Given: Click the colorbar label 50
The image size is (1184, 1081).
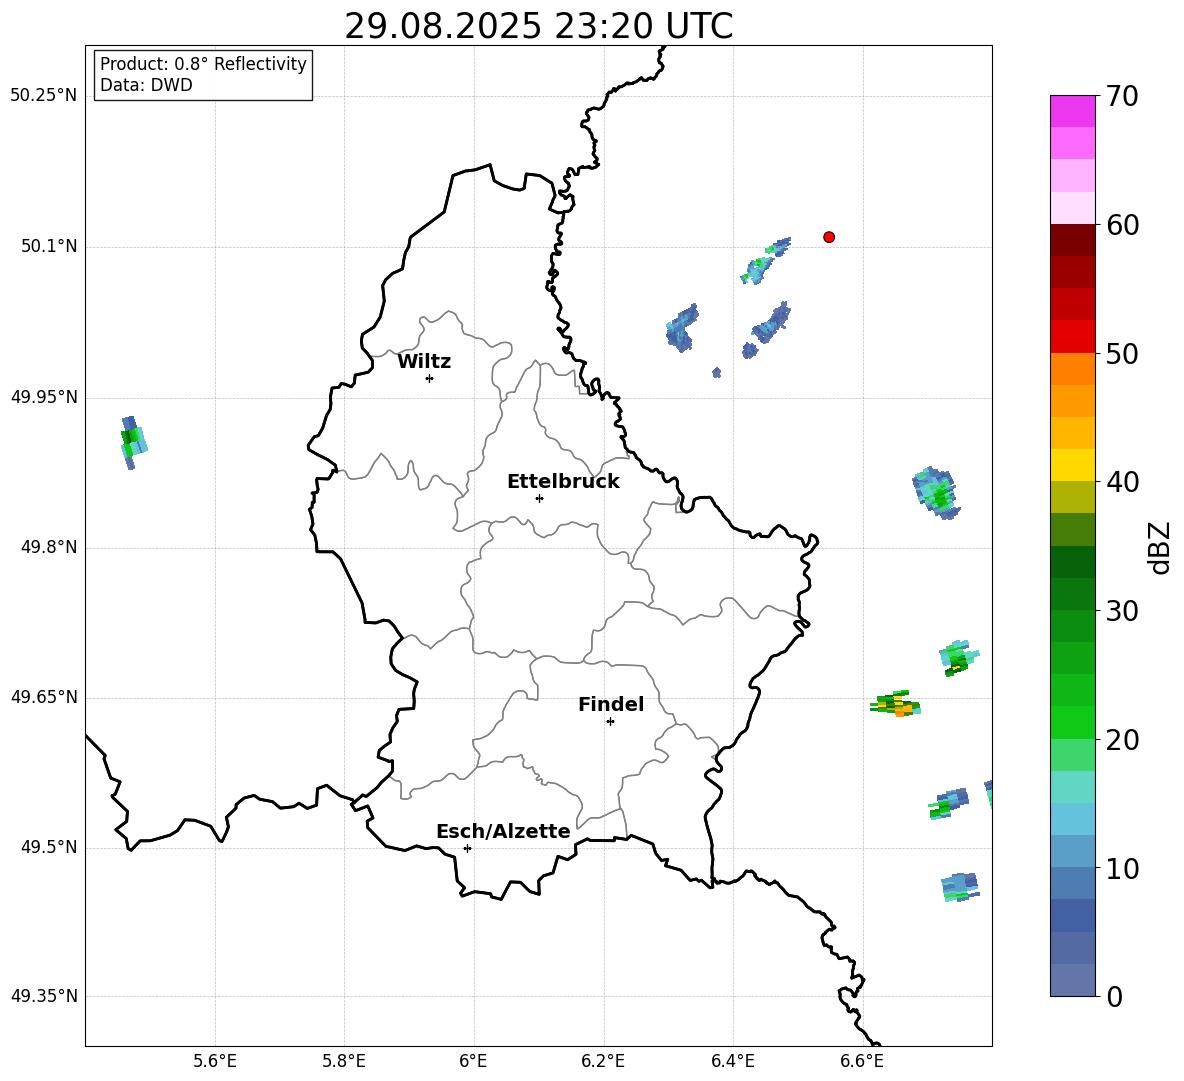Looking at the screenshot, I should pos(1122,353).
